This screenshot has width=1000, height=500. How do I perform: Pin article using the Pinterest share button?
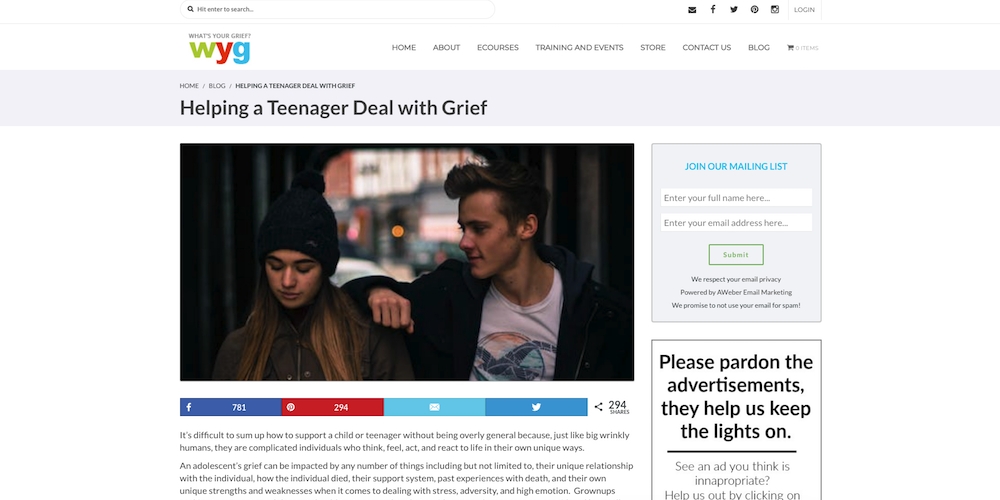332,407
